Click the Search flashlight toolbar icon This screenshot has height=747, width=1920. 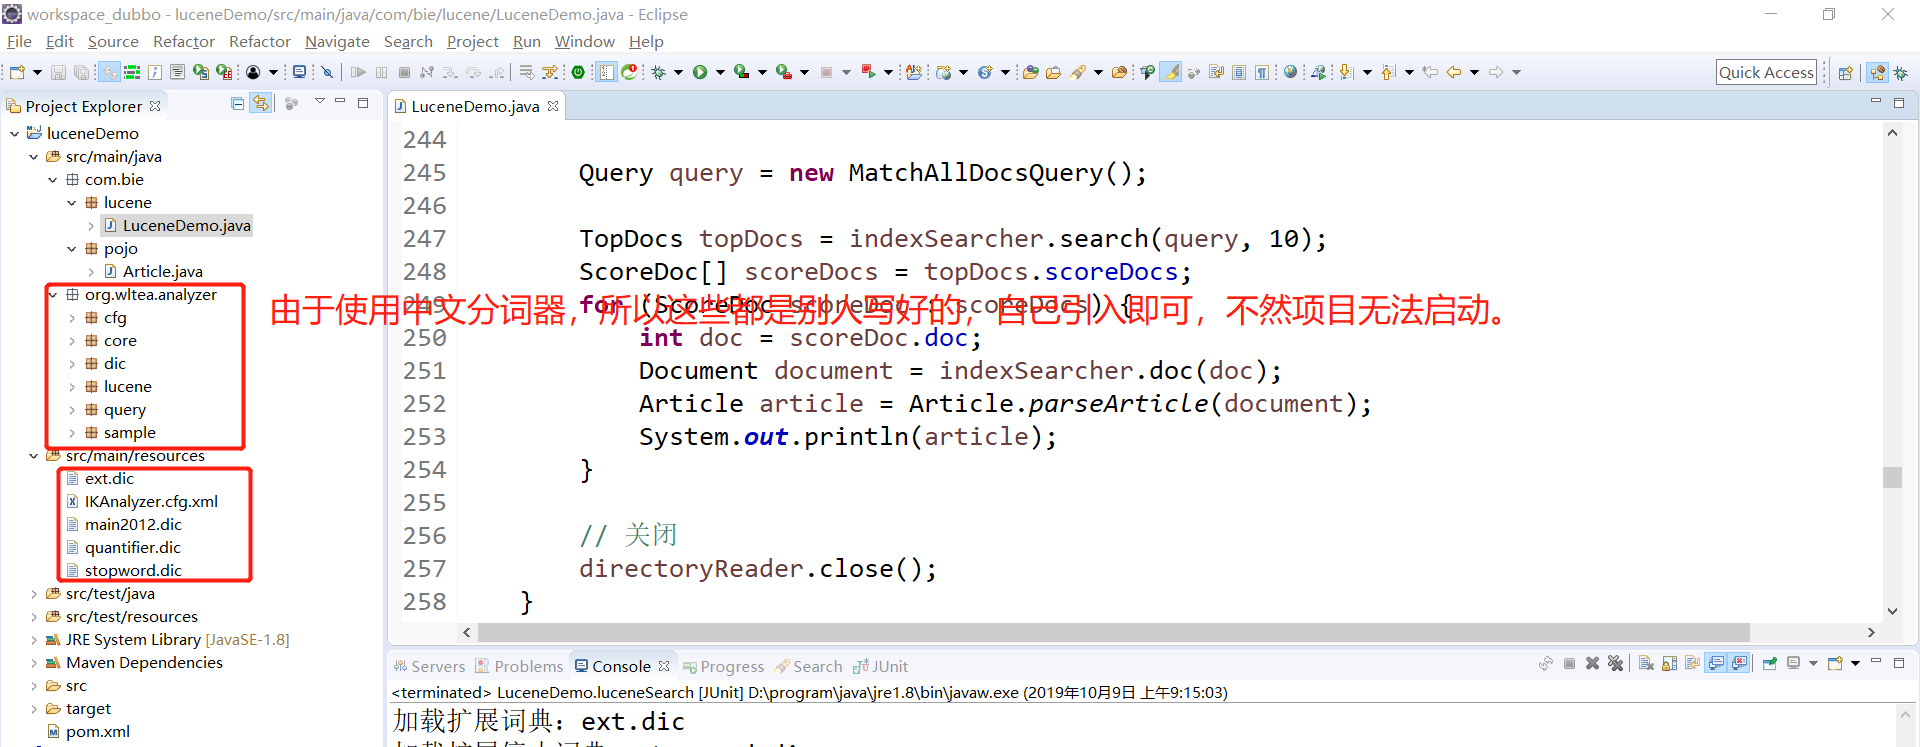(x=1077, y=72)
